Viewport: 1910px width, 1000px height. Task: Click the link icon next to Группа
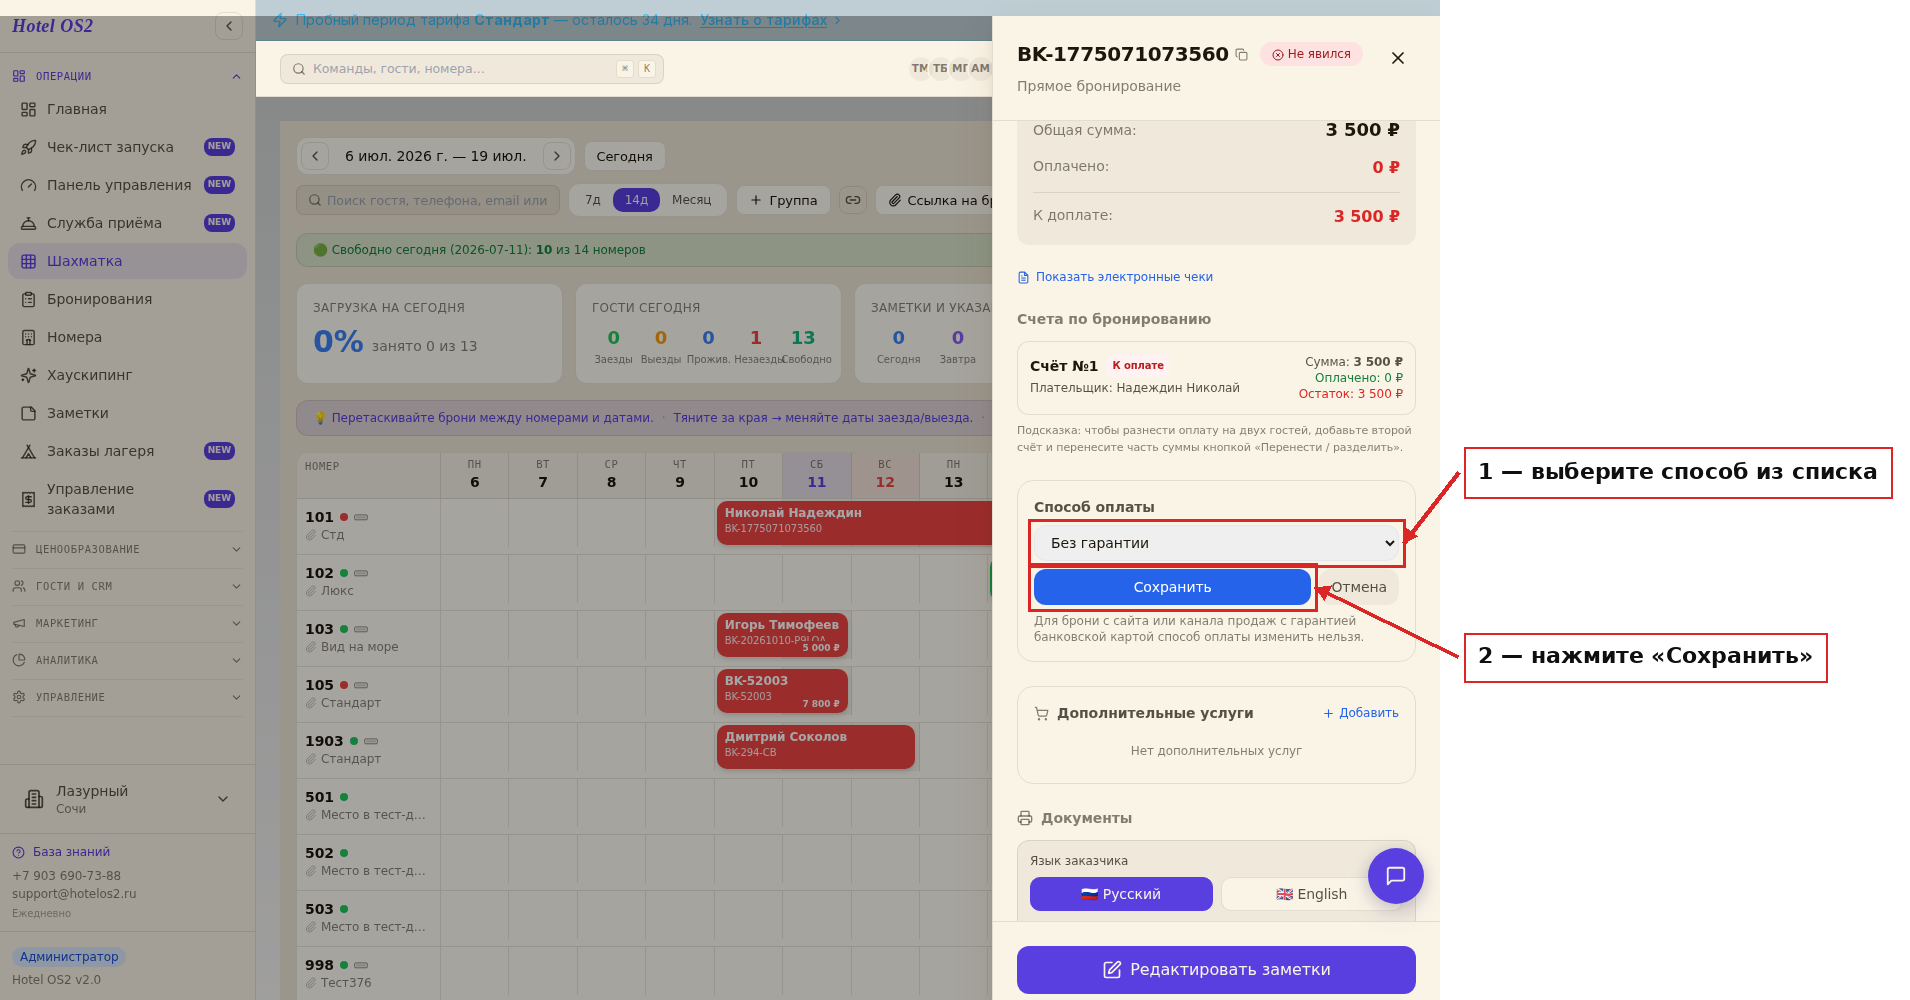pyautogui.click(x=853, y=200)
